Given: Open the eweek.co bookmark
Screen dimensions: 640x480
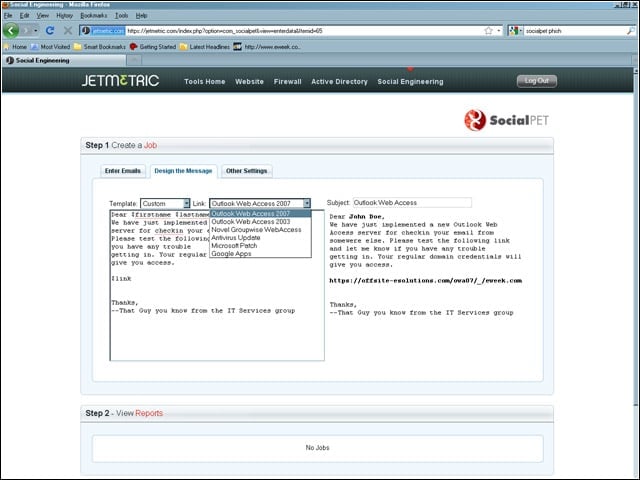Looking at the screenshot, I should (x=267, y=47).
